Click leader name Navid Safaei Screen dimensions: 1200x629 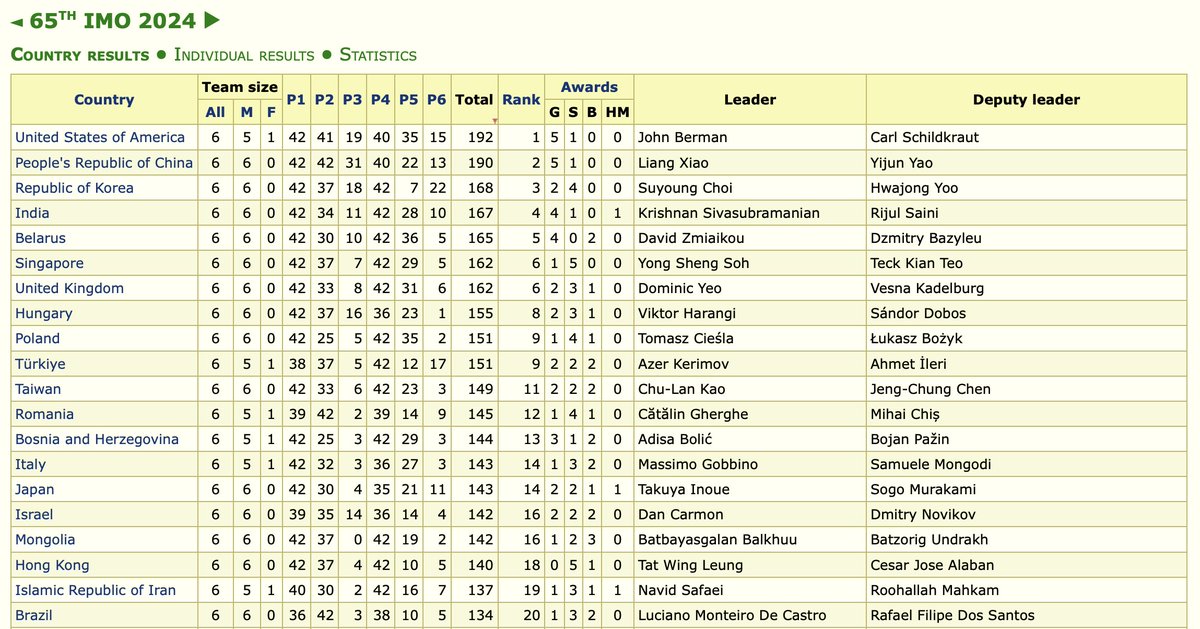click(681, 590)
